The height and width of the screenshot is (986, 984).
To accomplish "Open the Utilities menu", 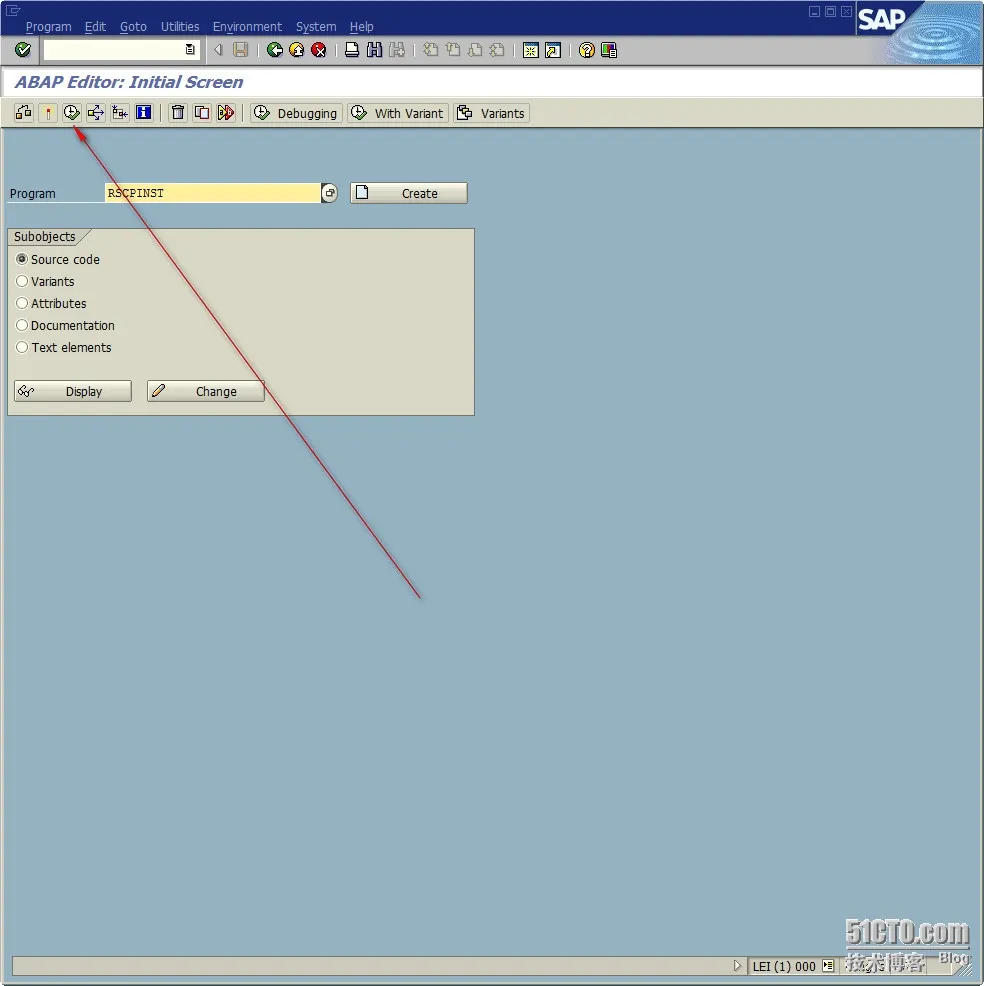I will tap(180, 26).
